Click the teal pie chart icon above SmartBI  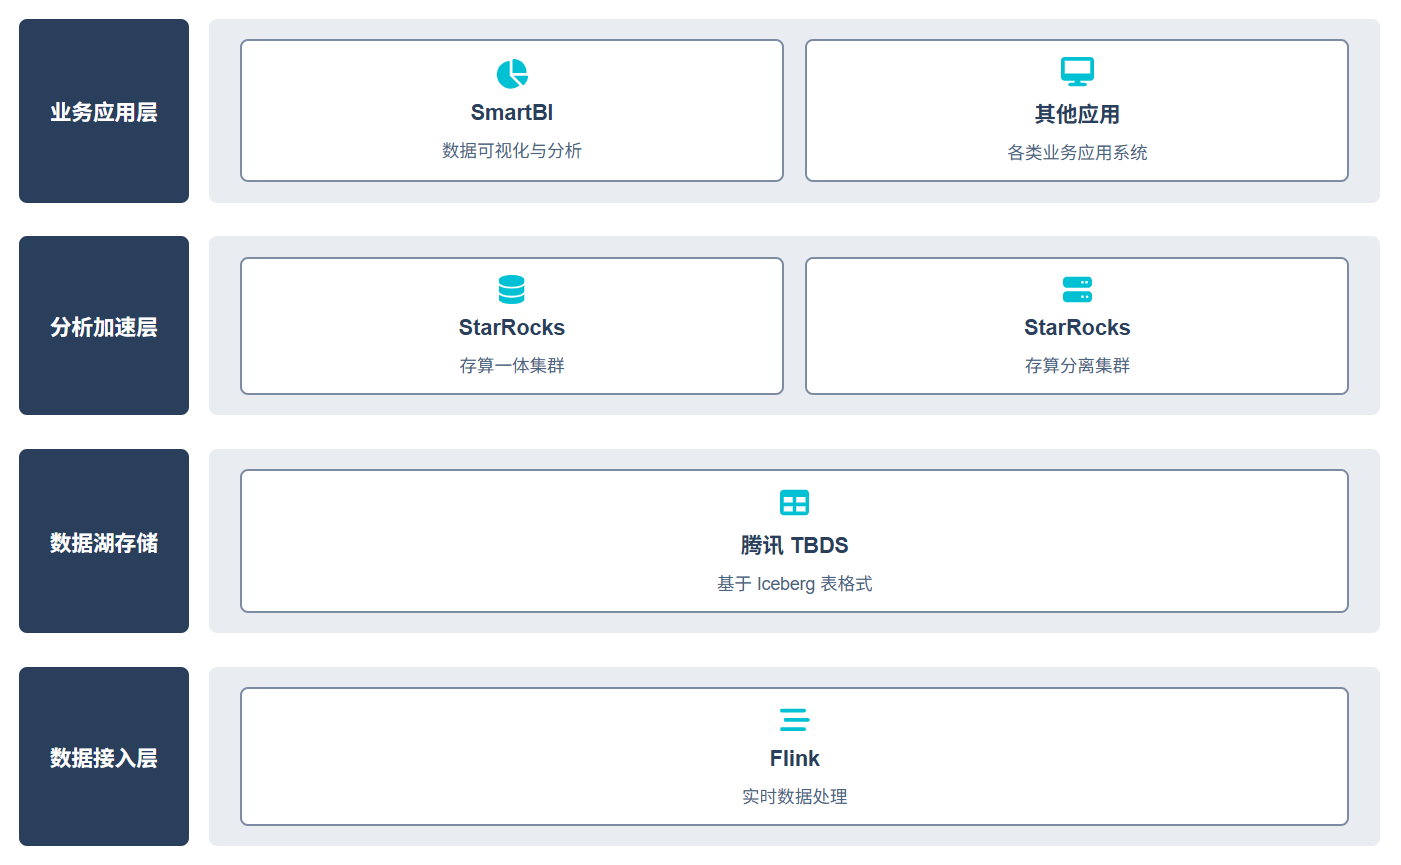click(511, 72)
